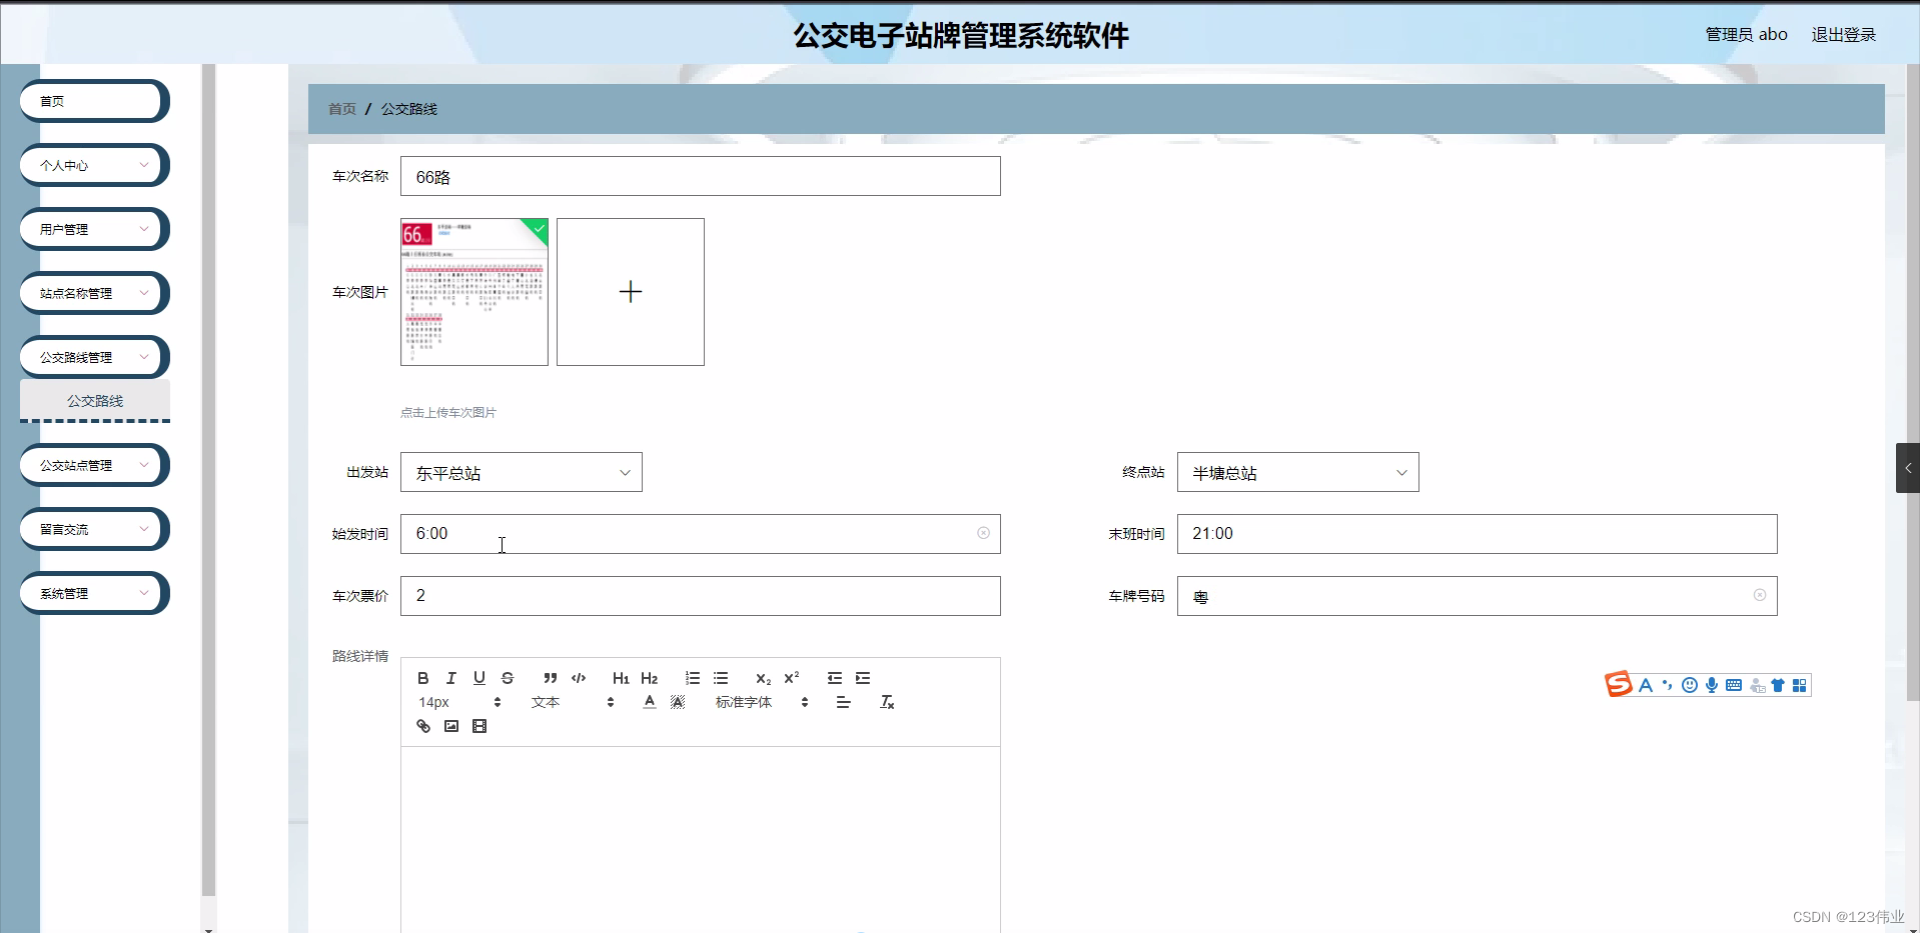Apply italic formatting in the editor toolbar

[451, 678]
